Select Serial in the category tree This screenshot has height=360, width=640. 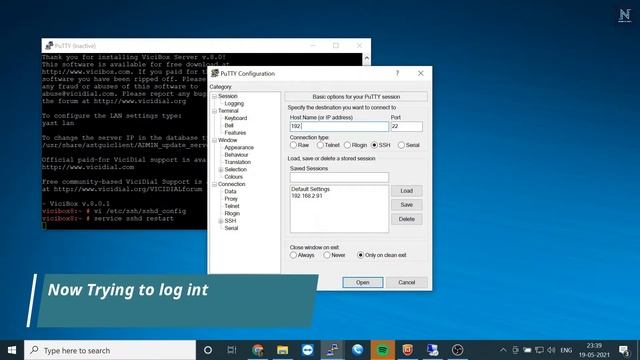tap(231, 229)
